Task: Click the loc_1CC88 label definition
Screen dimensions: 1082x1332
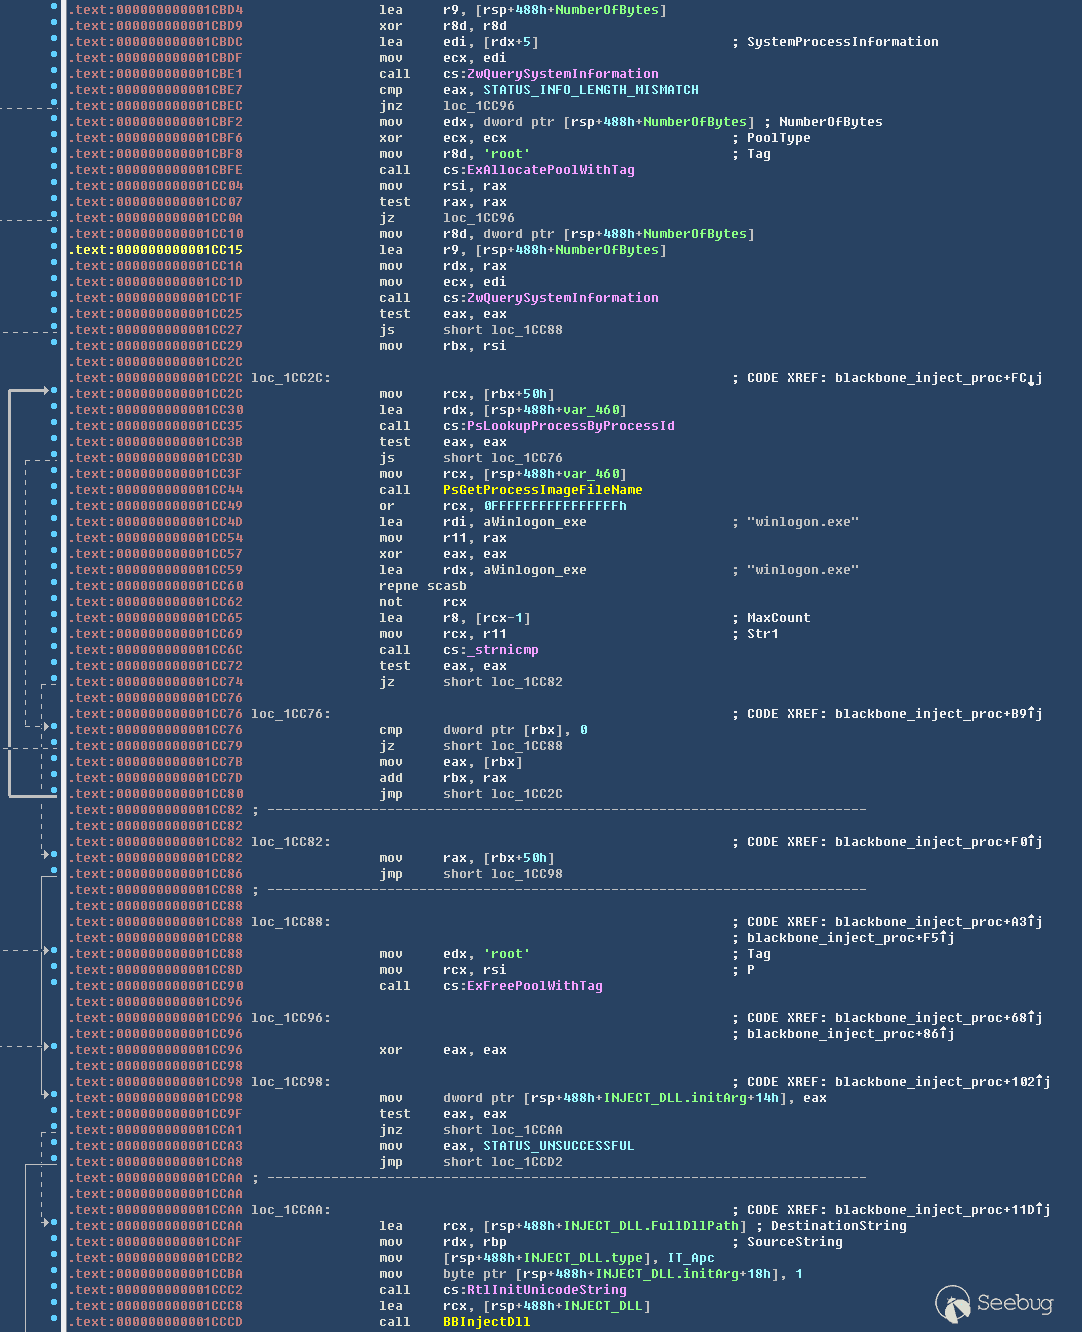Action: coord(291,922)
